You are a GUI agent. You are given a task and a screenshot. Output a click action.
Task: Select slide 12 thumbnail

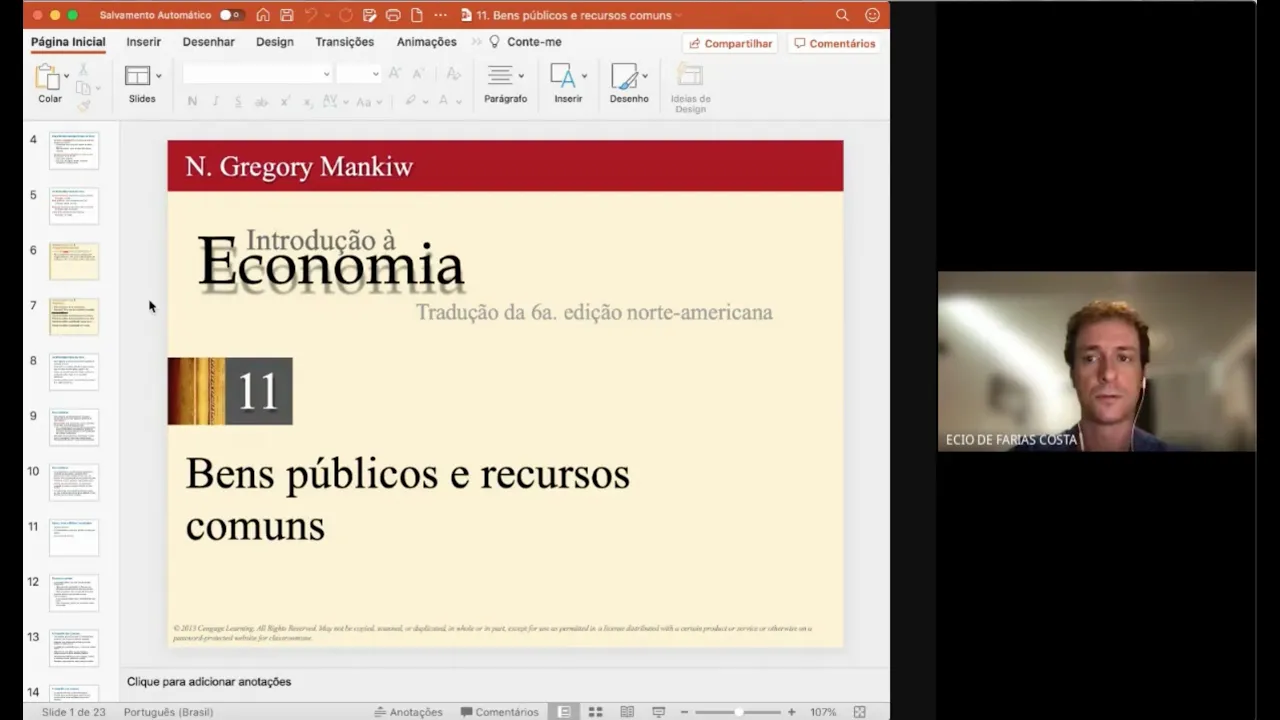coord(74,593)
